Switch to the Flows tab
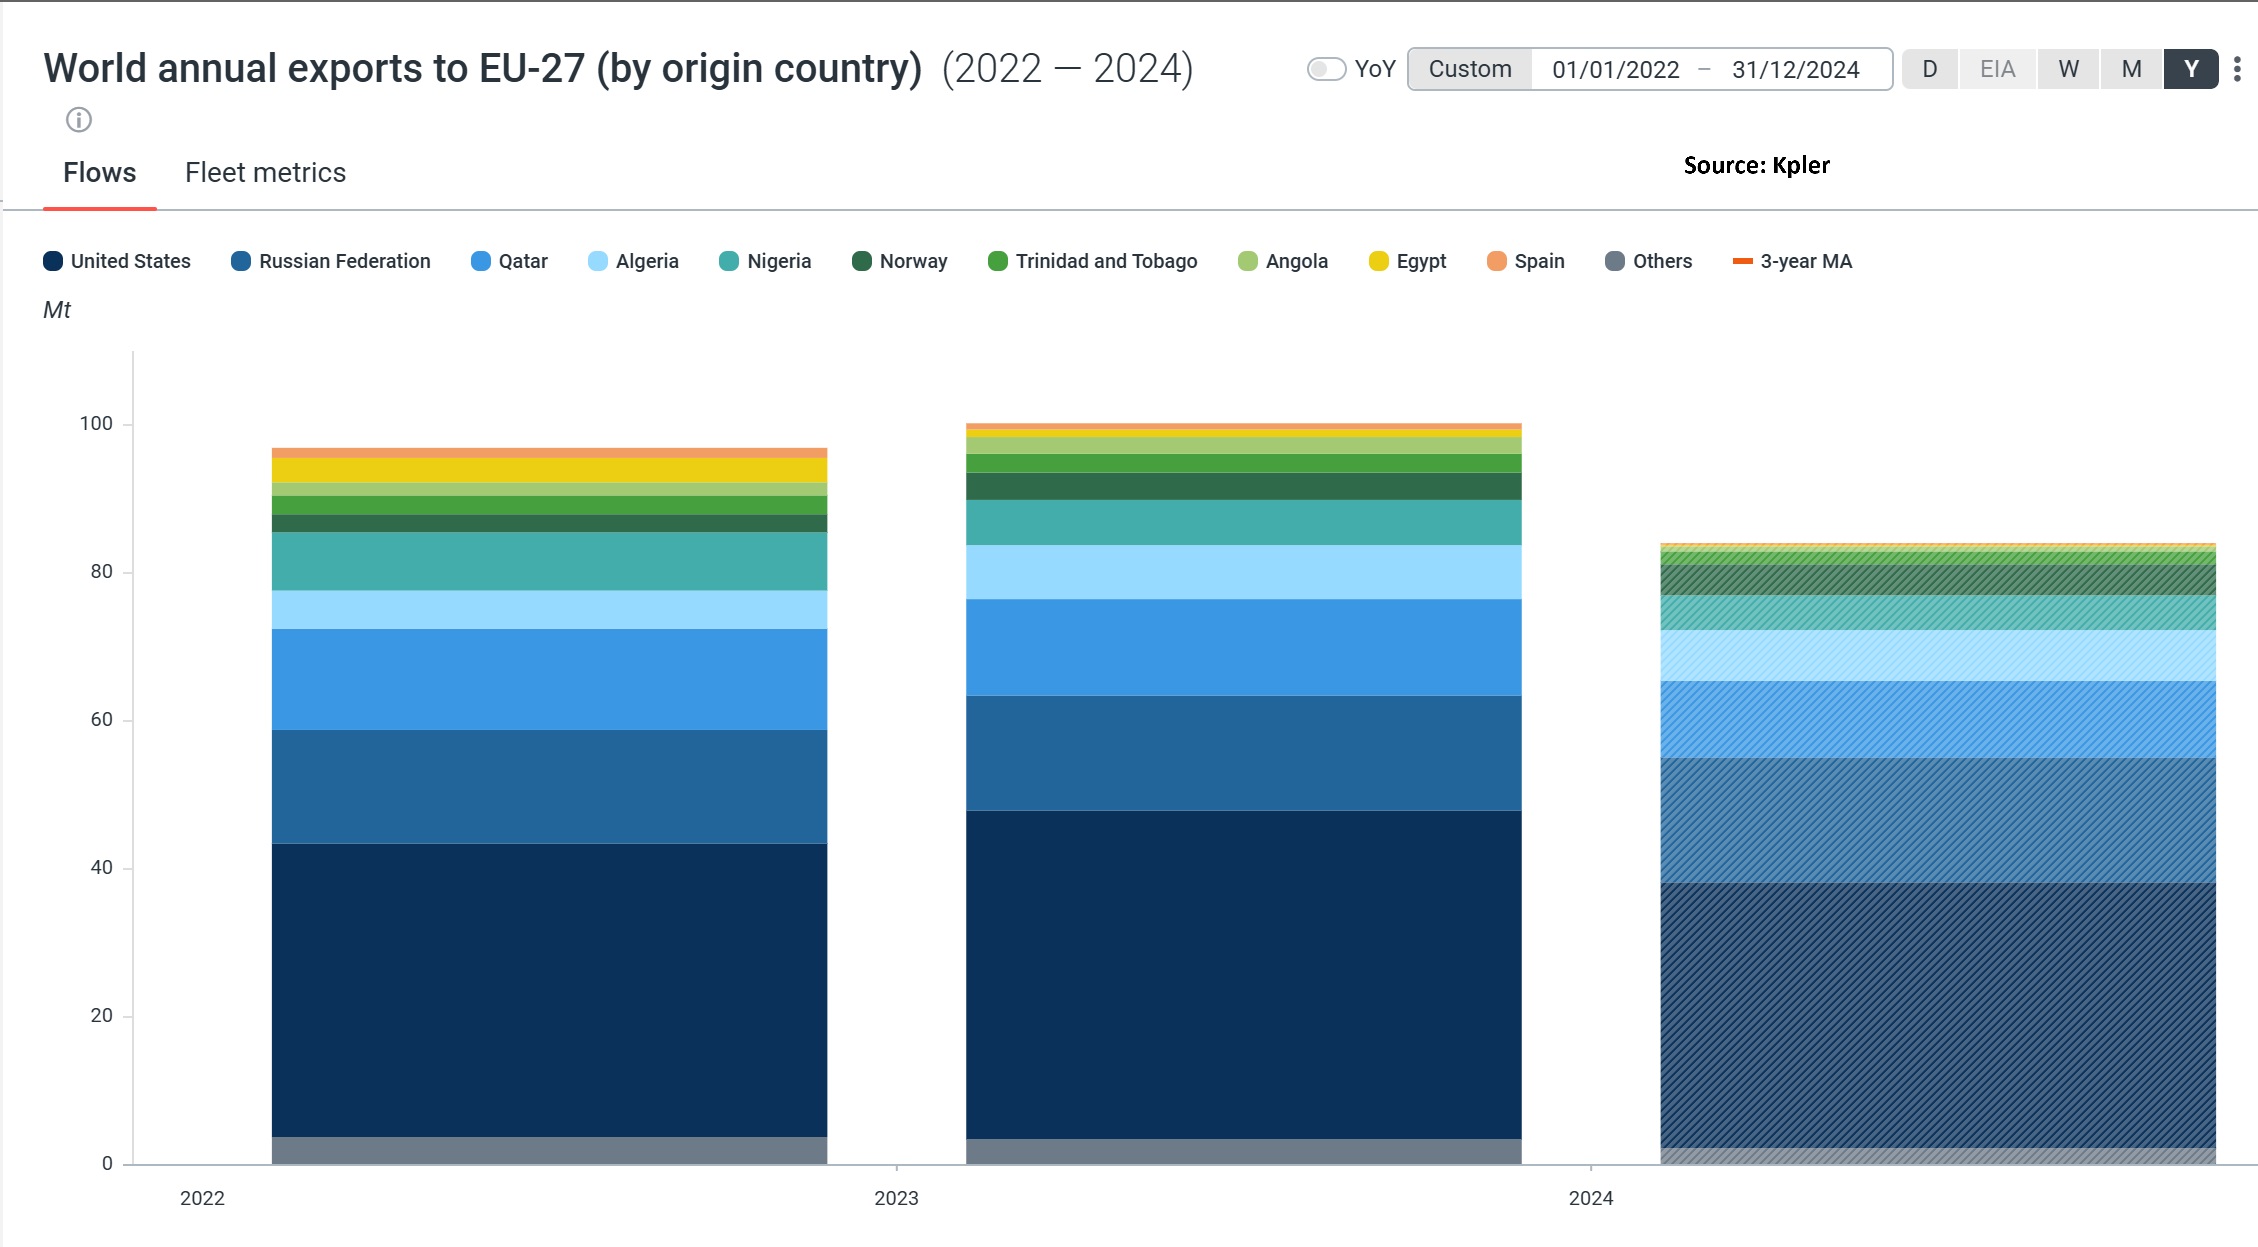This screenshot has width=2258, height=1247. pos(99,173)
